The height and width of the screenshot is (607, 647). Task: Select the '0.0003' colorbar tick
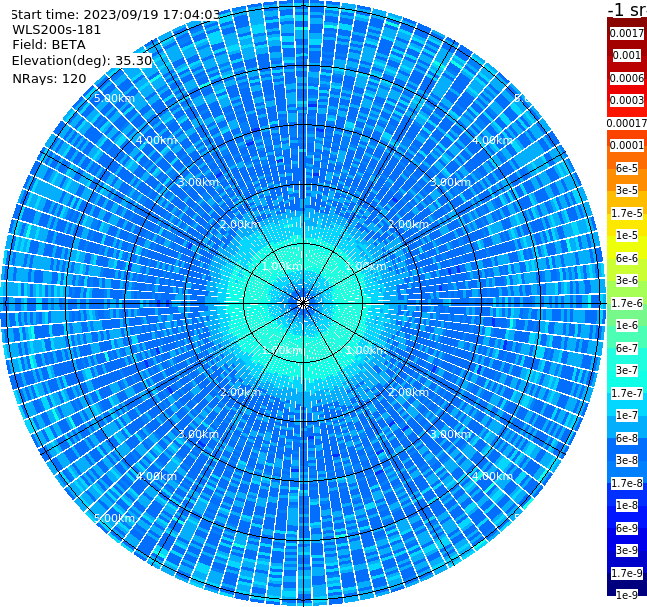tap(627, 100)
